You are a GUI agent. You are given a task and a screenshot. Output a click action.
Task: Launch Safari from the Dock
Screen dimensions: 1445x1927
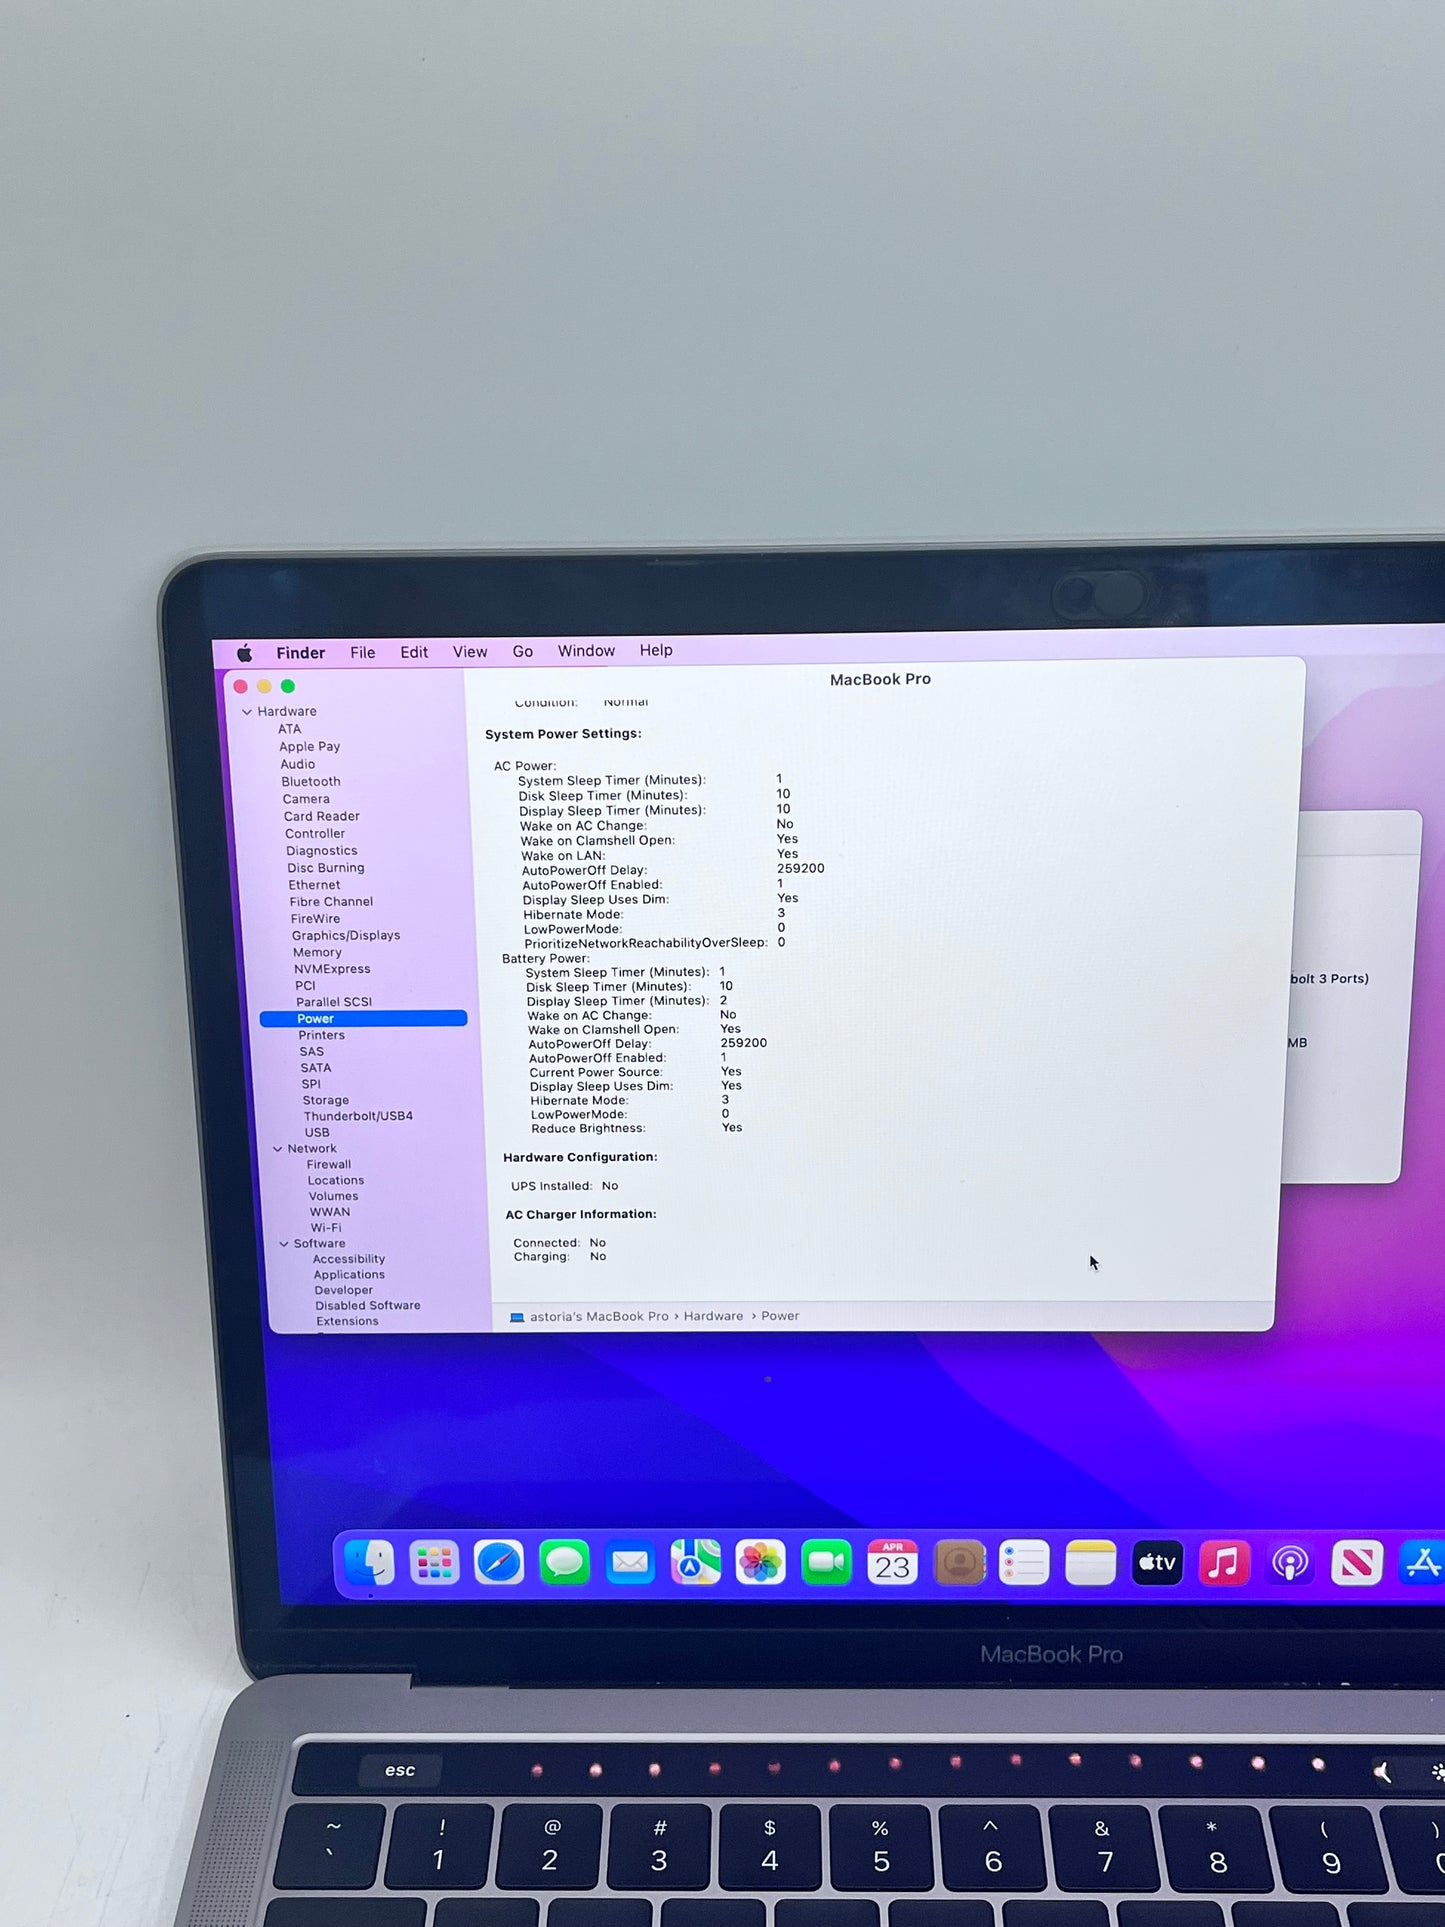[x=499, y=1563]
